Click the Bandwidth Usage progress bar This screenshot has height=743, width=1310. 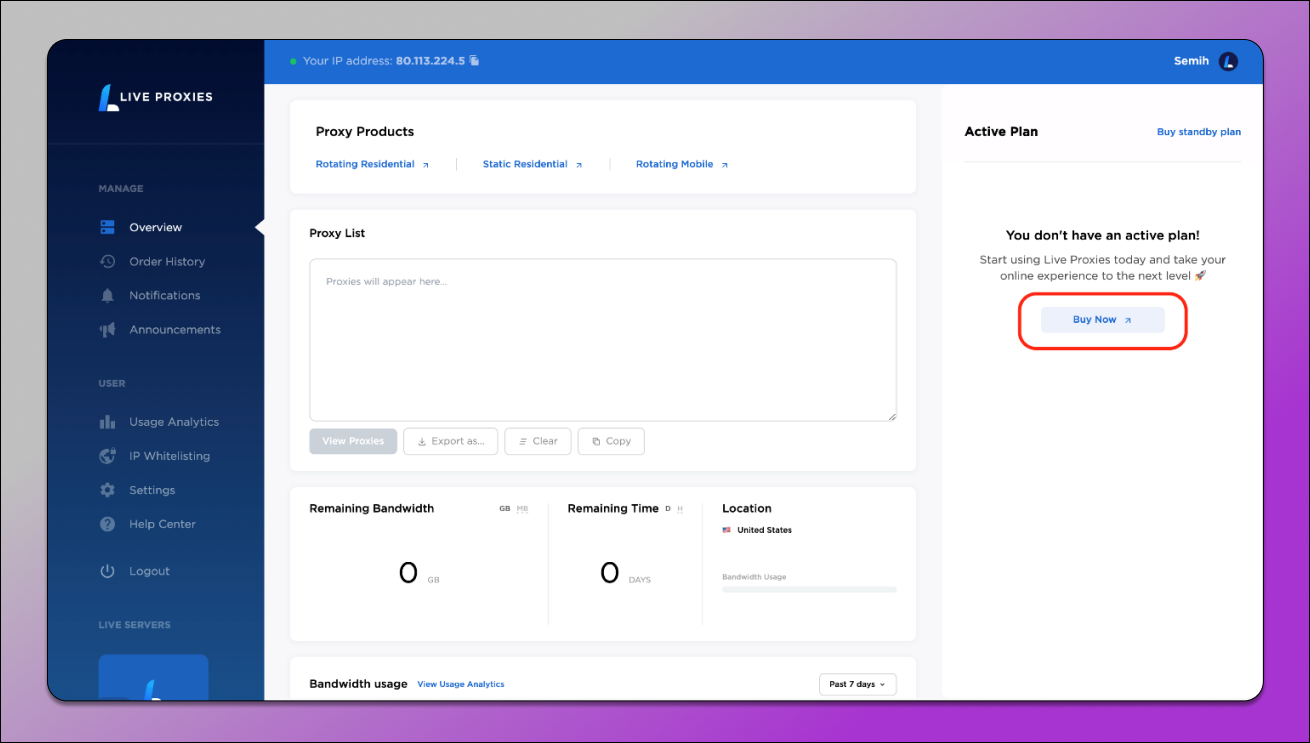point(809,590)
